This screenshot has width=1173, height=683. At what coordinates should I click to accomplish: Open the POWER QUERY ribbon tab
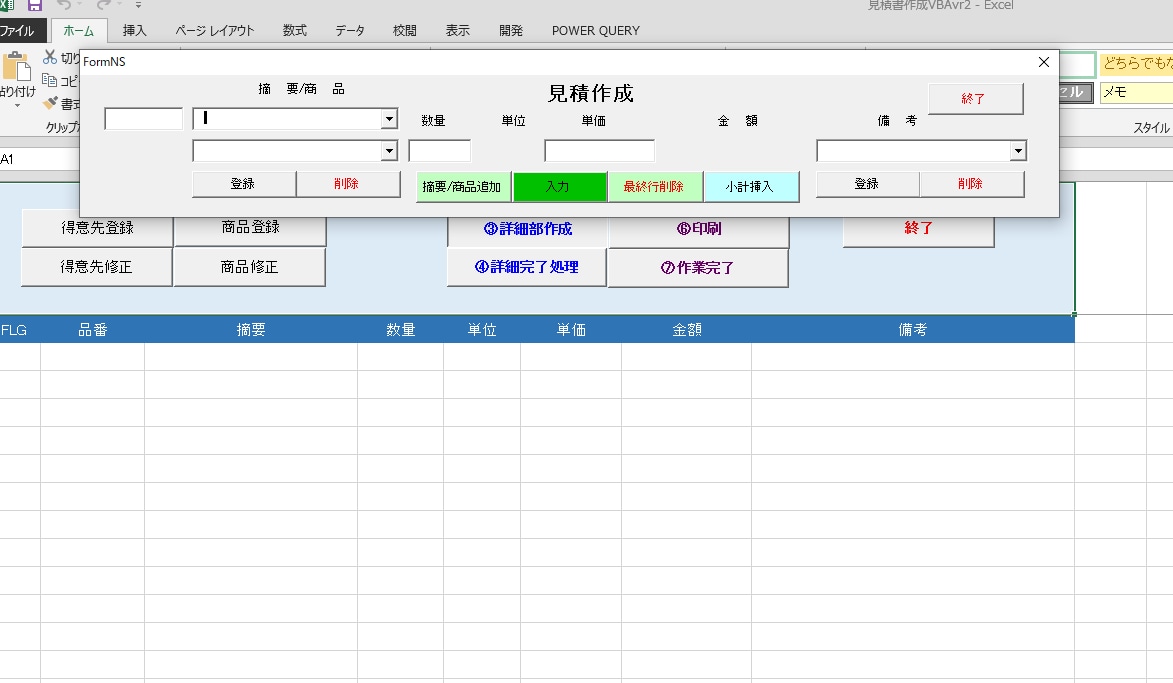(x=595, y=31)
